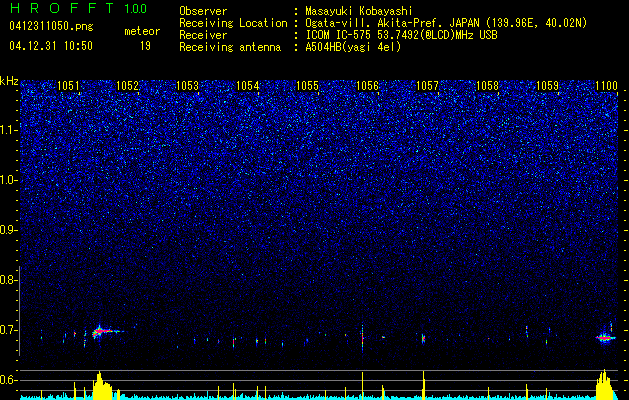629x400 pixels.
Task: Click the vertical echo streak under 1056
Action: (x=362, y=338)
